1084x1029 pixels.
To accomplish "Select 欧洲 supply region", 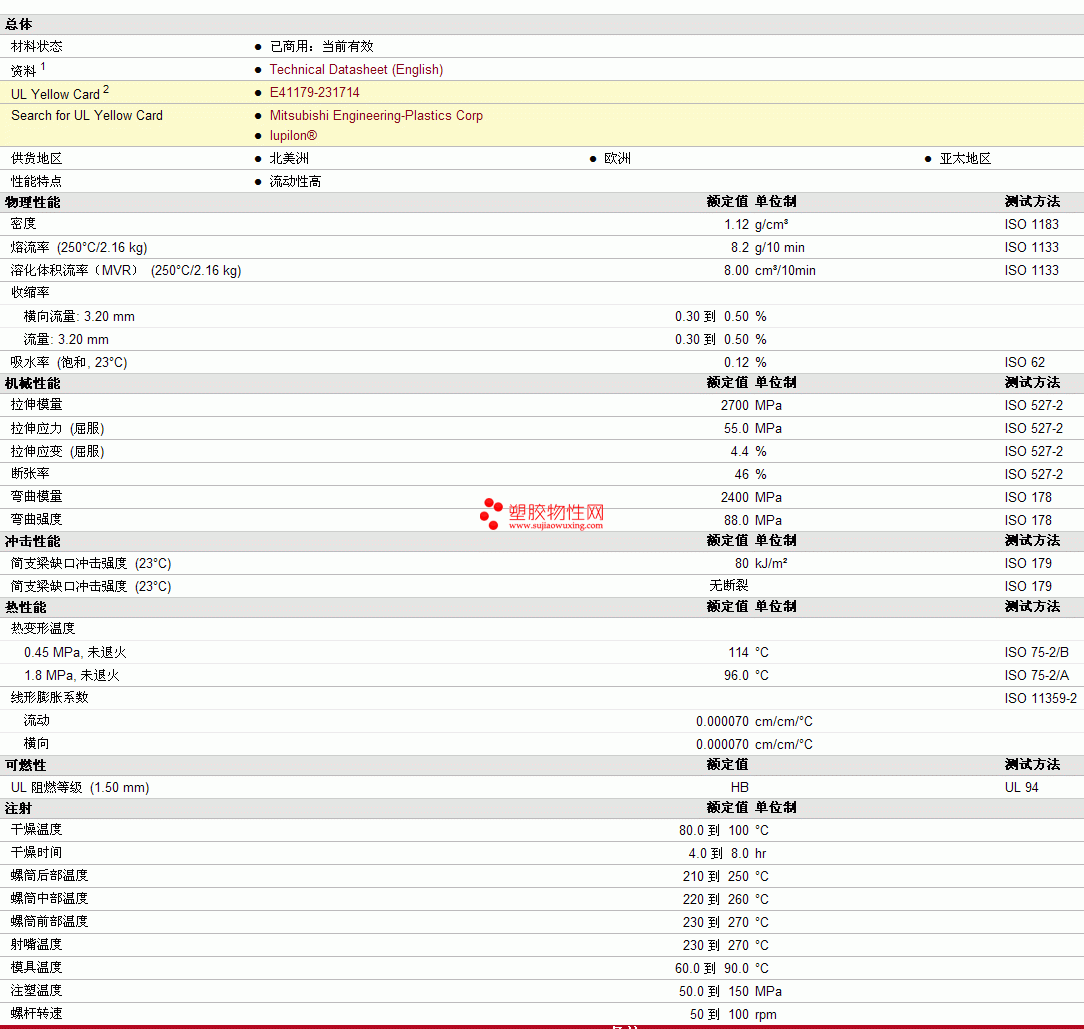I will tap(617, 158).
